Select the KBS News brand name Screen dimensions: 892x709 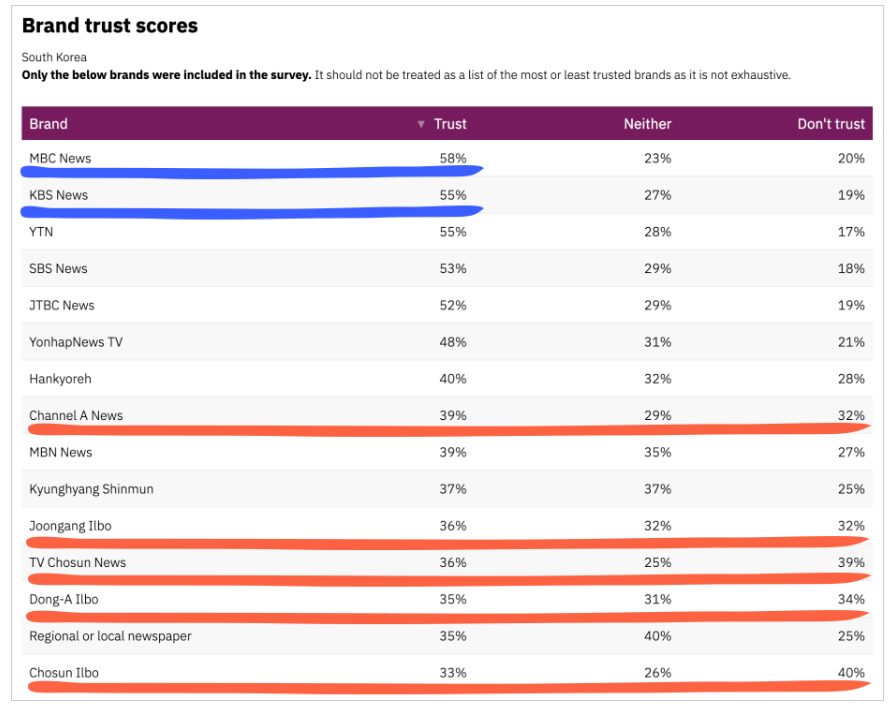click(x=59, y=195)
